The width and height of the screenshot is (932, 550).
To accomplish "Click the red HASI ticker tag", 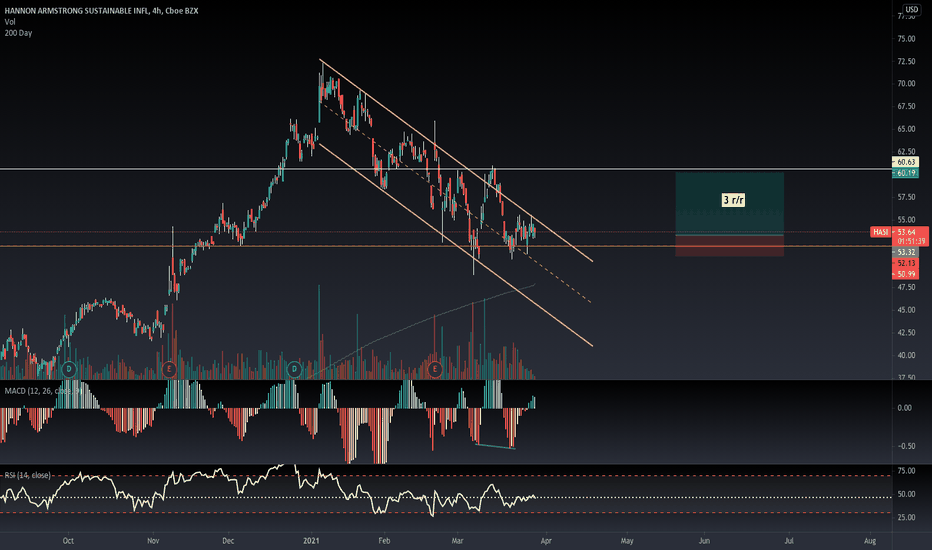I will pyautogui.click(x=881, y=232).
